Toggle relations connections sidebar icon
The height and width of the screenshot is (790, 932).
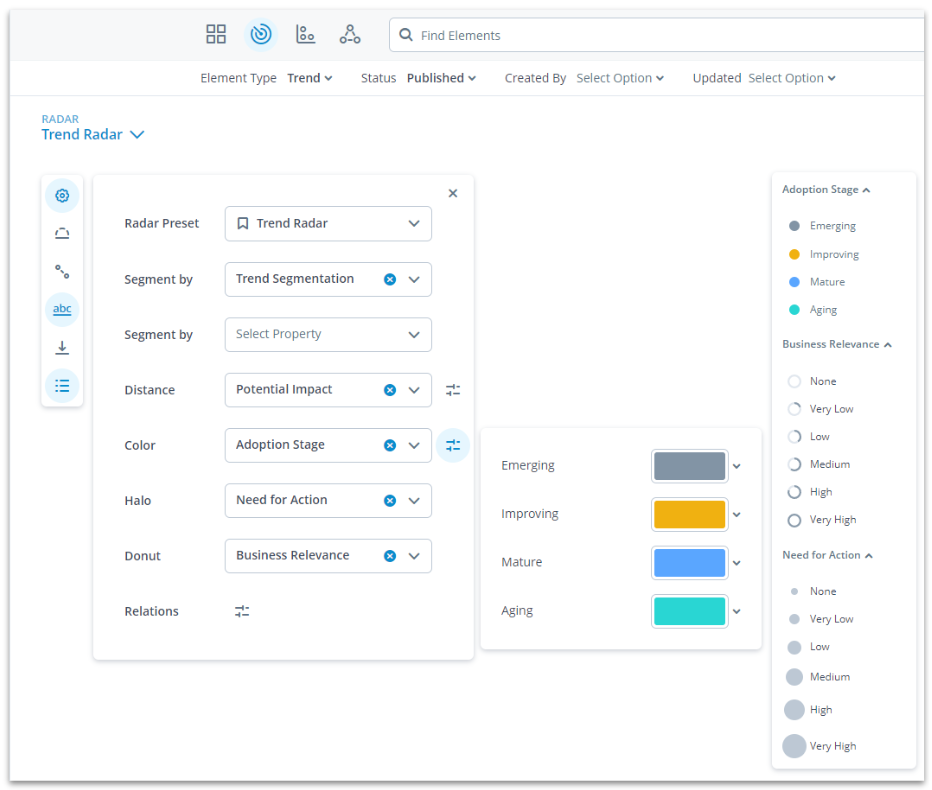pyautogui.click(x=62, y=272)
